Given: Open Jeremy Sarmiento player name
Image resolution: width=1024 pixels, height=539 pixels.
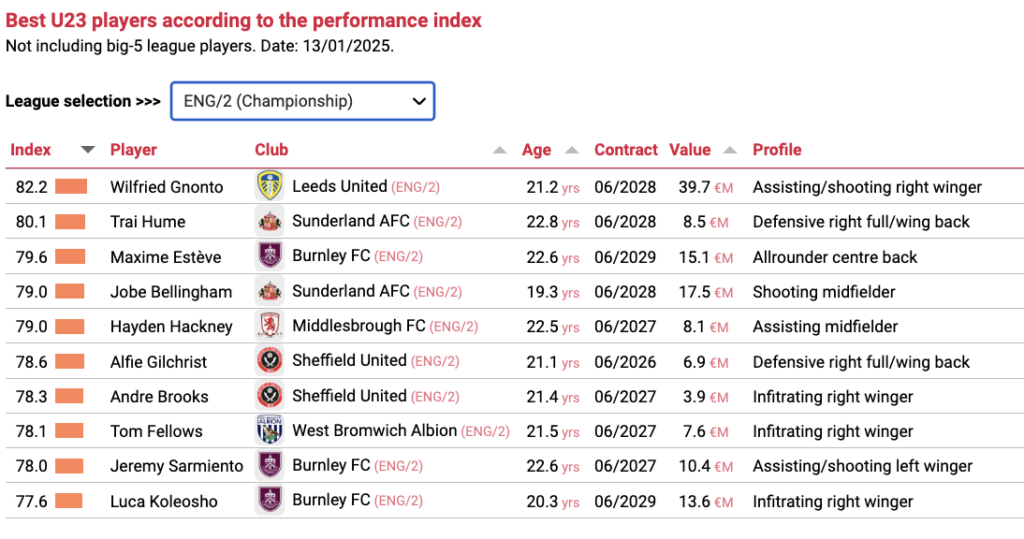Looking at the screenshot, I should pyautogui.click(x=176, y=466).
